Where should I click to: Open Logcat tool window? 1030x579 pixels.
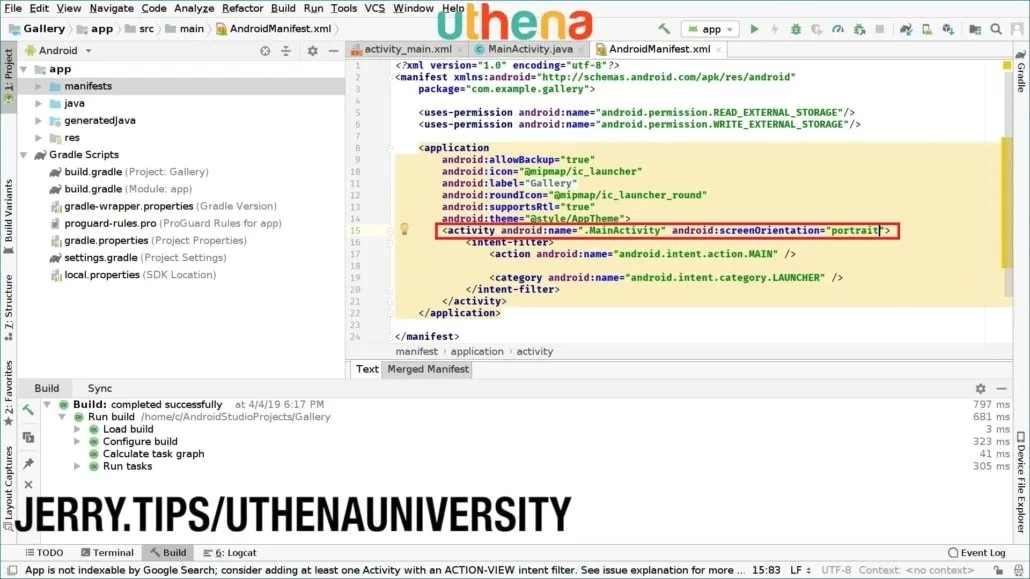click(x=230, y=553)
